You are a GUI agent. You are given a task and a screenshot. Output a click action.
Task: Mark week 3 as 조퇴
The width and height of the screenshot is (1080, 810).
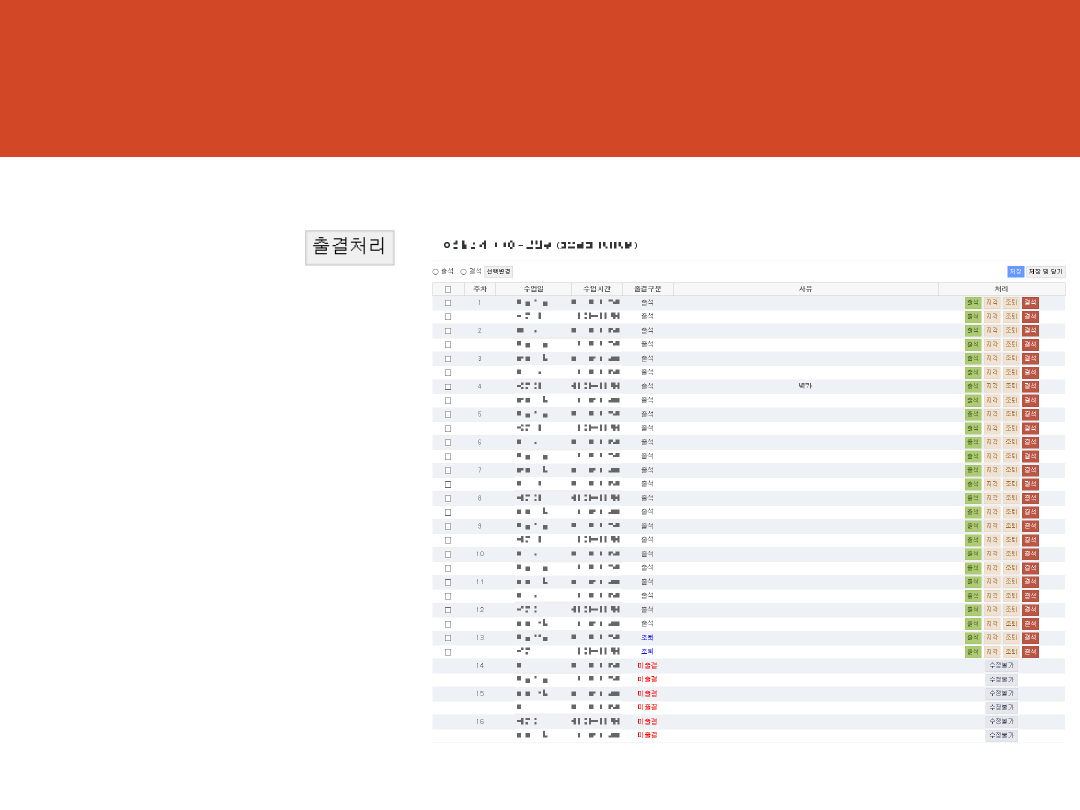pos(1011,358)
